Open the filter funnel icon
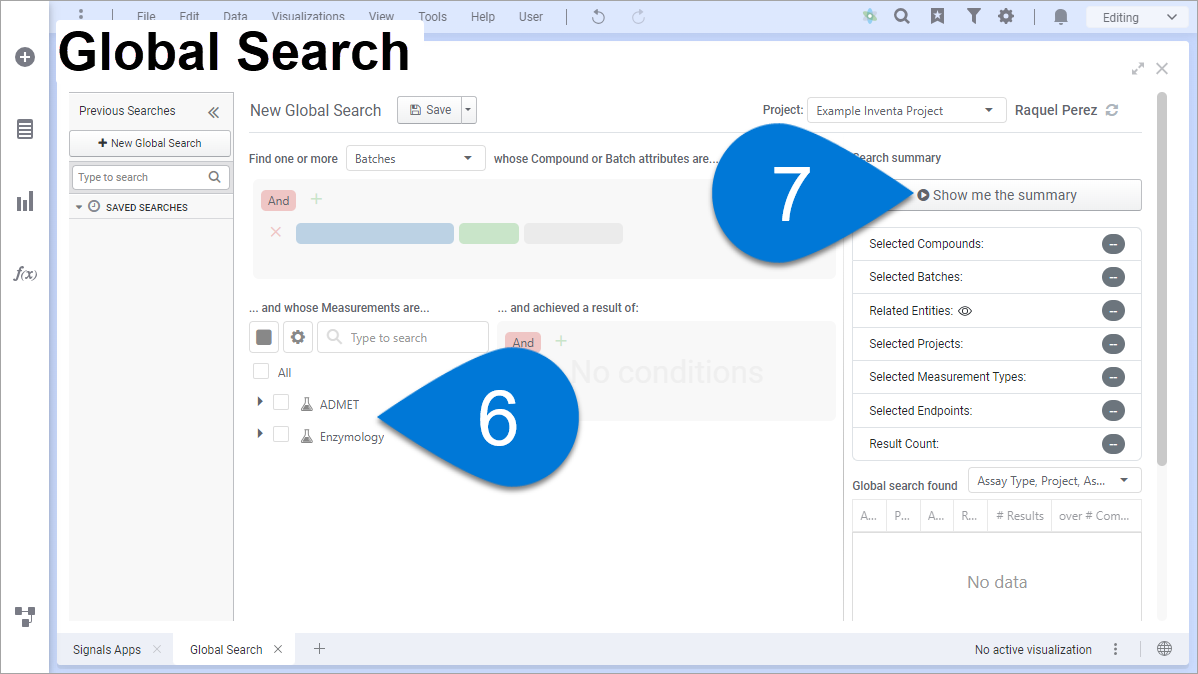Screen dimensions: 1198x674 click(973, 16)
